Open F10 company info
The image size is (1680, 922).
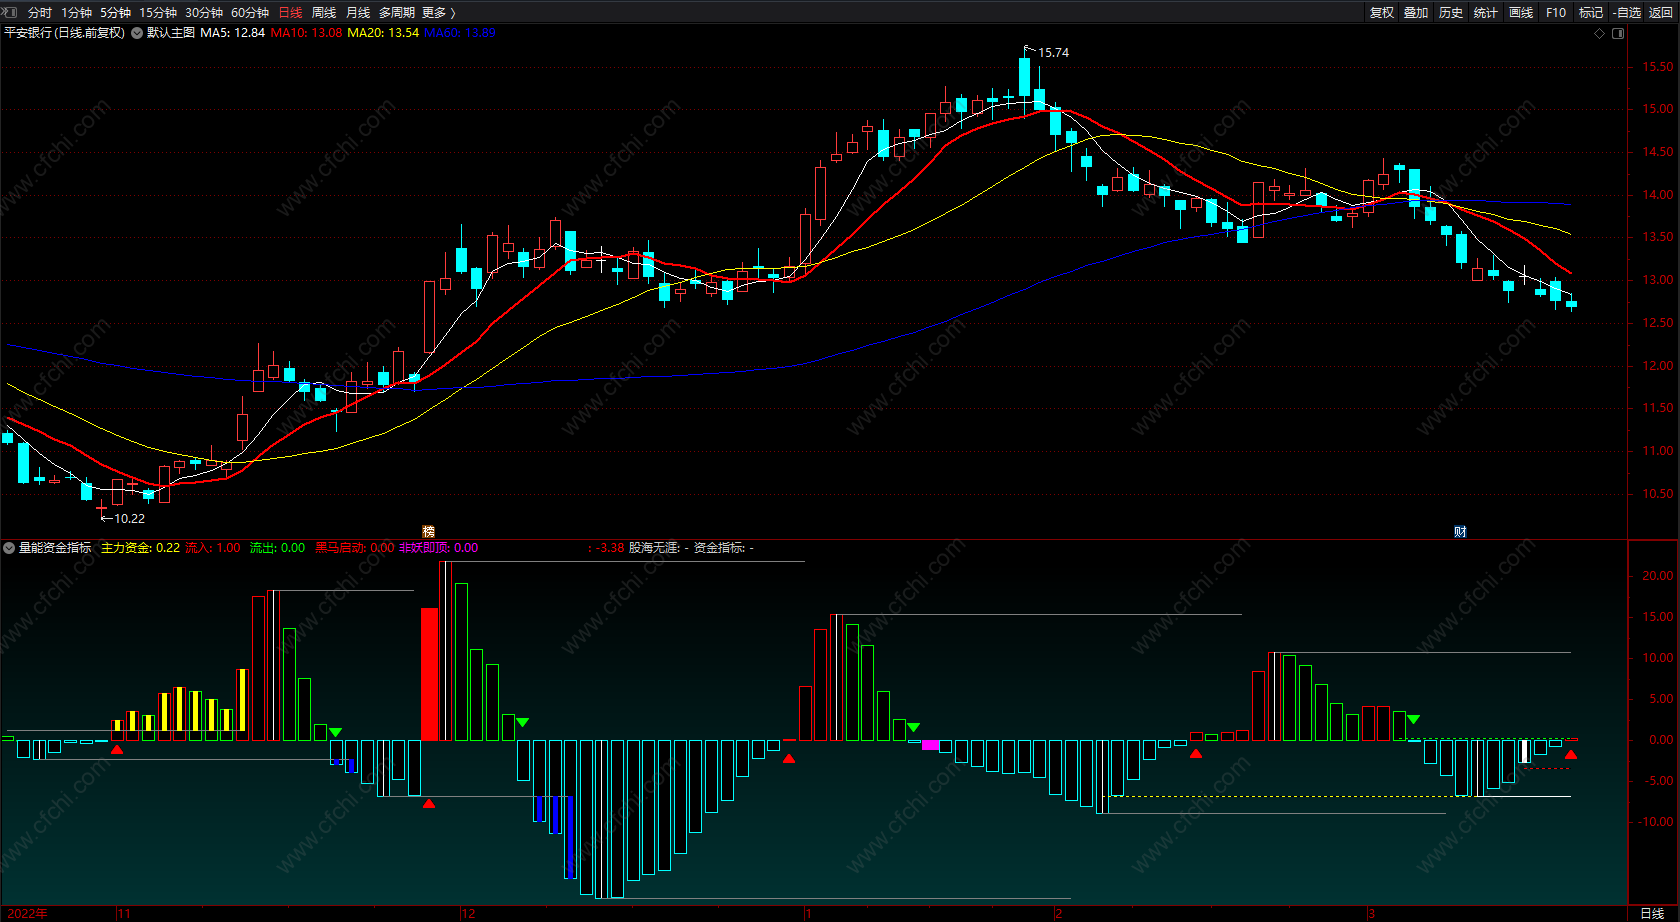1556,12
